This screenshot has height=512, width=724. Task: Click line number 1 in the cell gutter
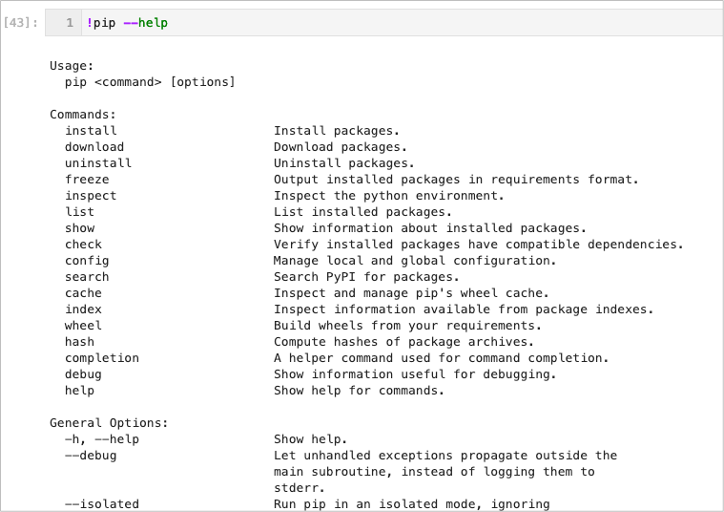point(69,22)
